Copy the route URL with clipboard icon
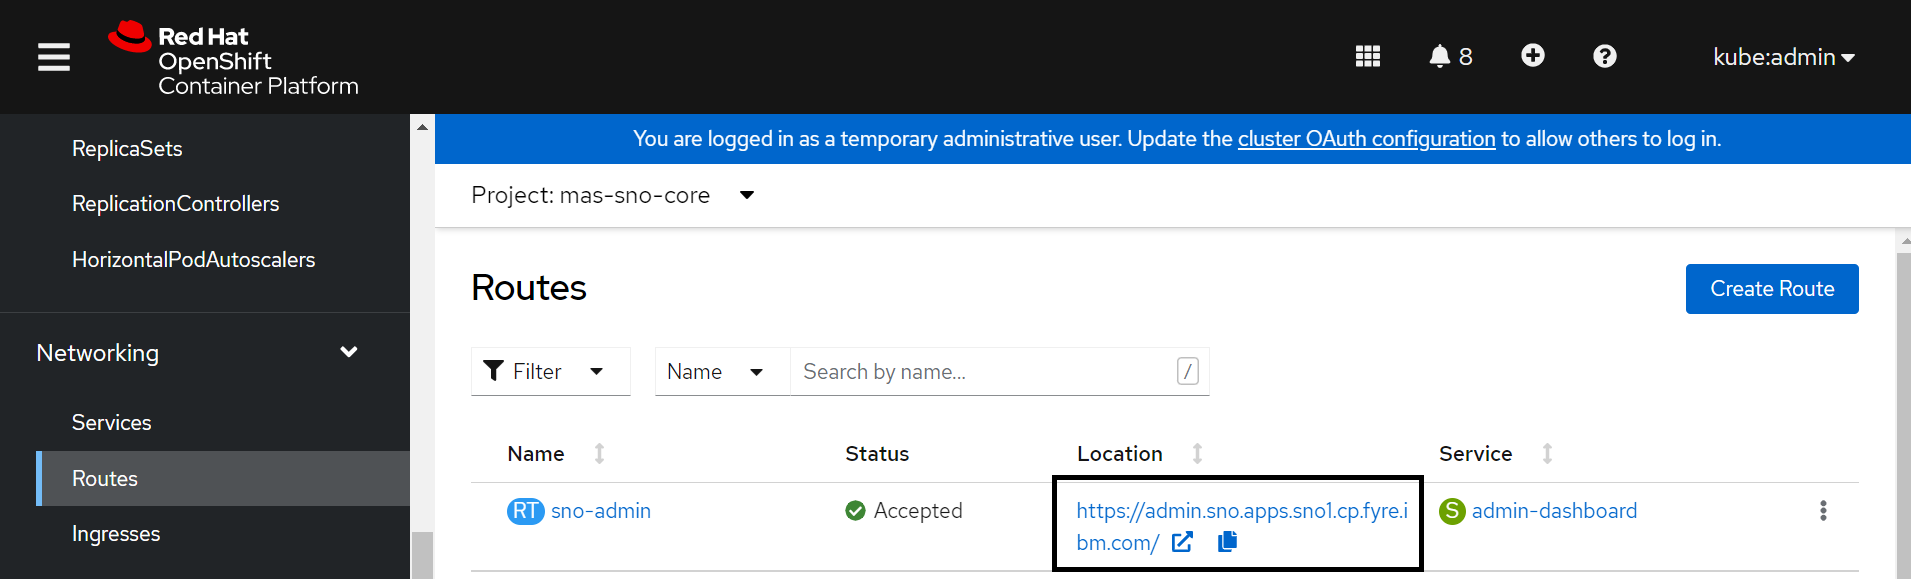The image size is (1911, 579). [x=1228, y=542]
